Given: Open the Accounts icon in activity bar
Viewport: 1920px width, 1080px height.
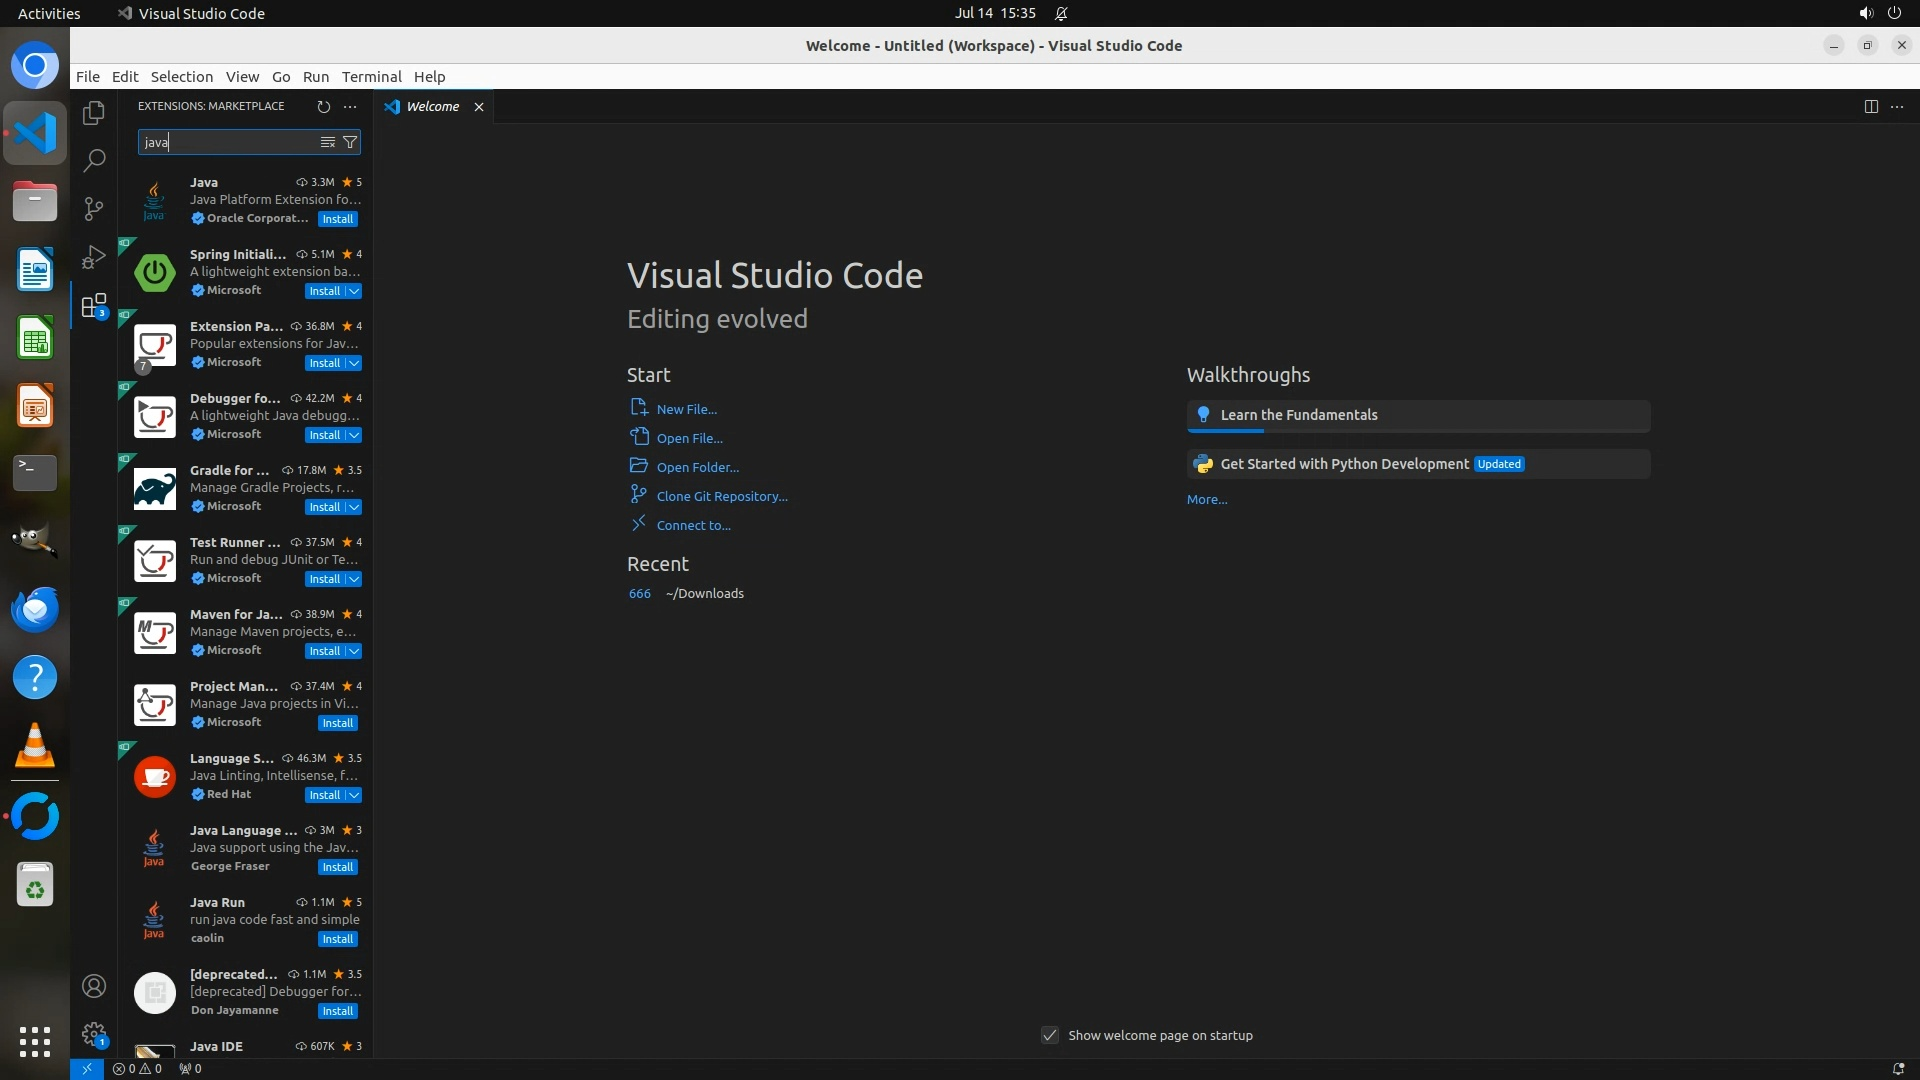Looking at the screenshot, I should (94, 986).
